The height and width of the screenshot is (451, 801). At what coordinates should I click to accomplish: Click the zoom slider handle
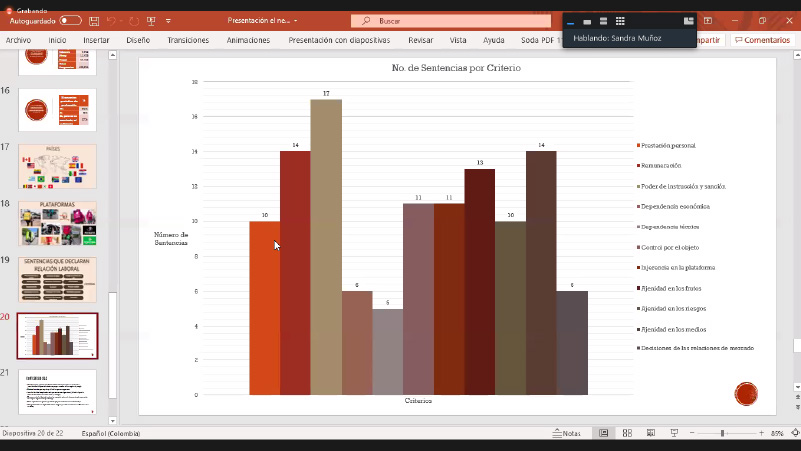pos(723,433)
